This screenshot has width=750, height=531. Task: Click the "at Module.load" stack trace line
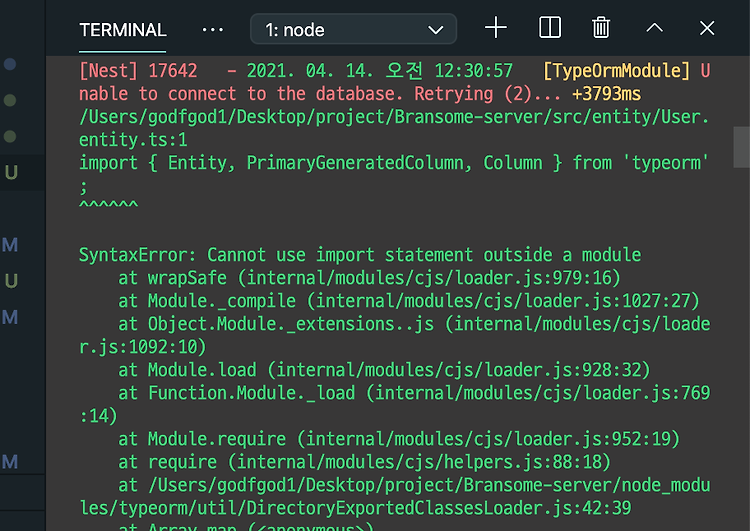click(x=384, y=370)
